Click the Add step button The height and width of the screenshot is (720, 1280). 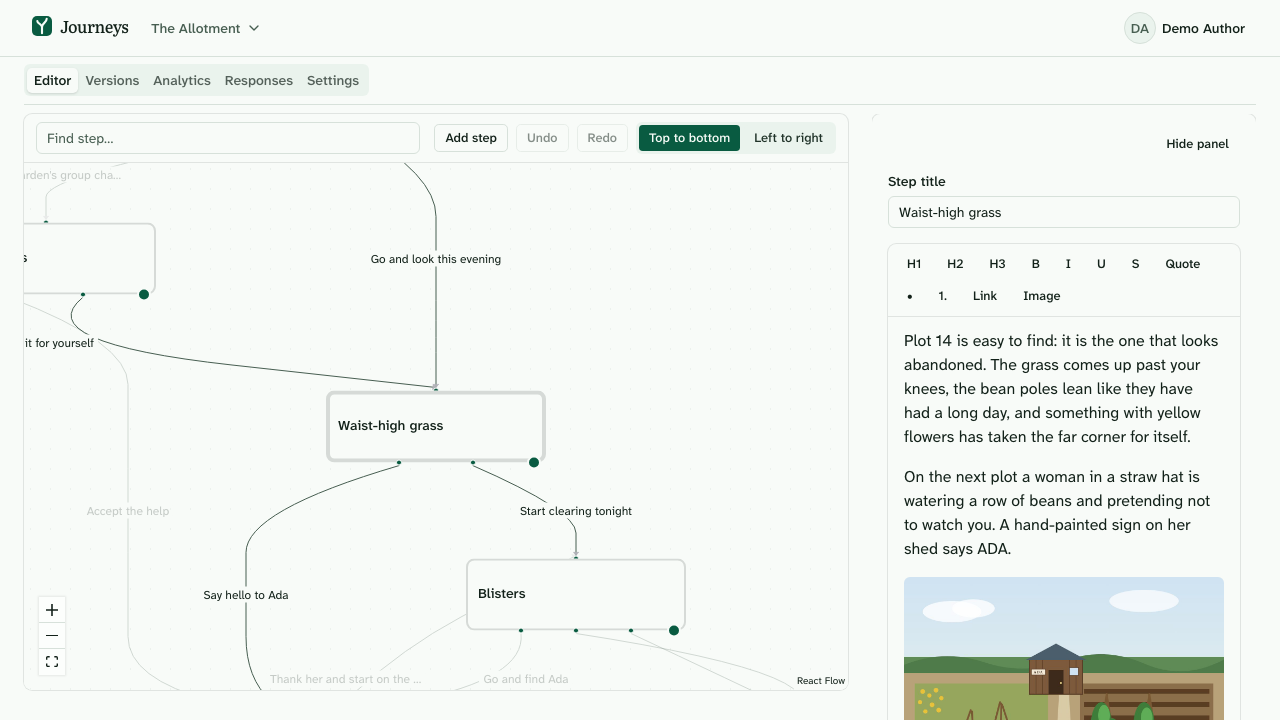471,138
